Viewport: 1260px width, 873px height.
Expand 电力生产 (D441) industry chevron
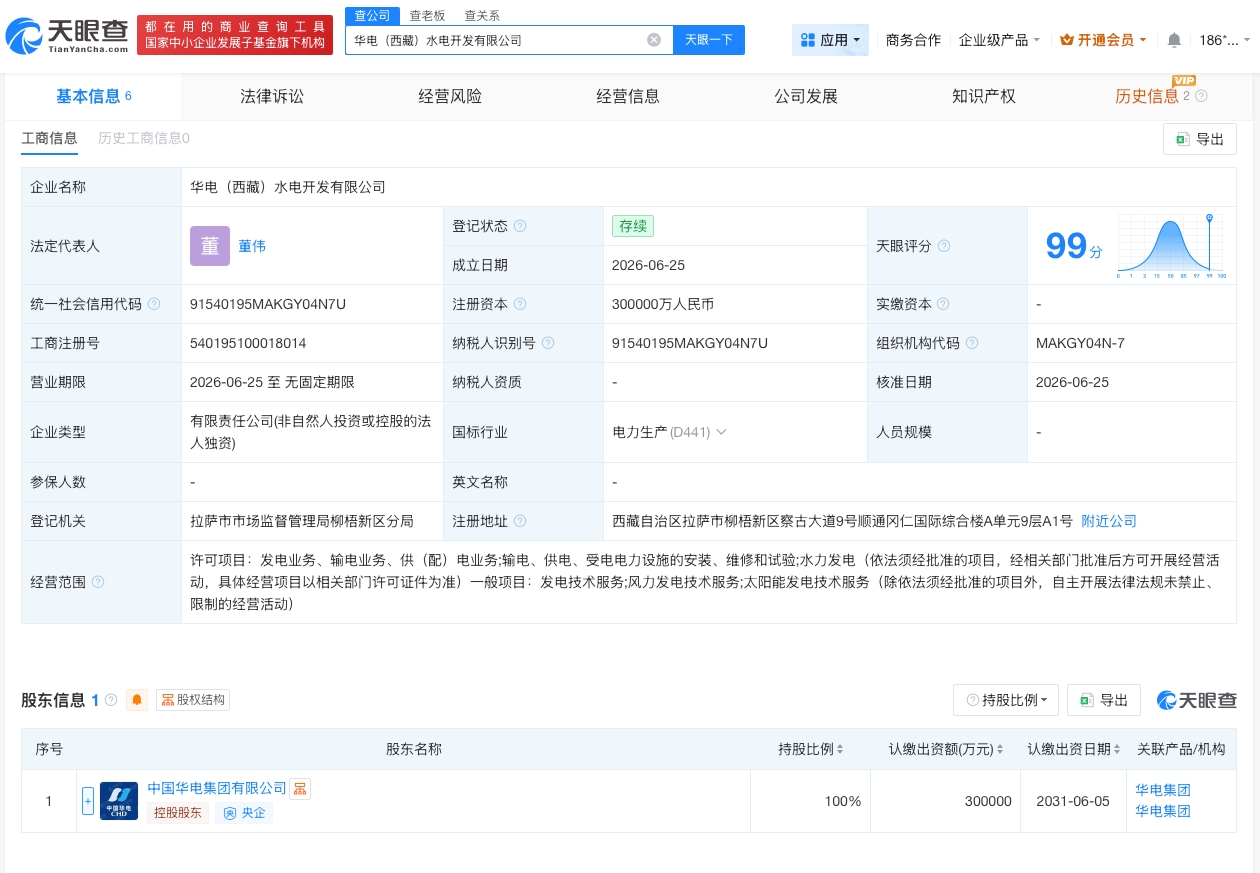click(x=721, y=432)
